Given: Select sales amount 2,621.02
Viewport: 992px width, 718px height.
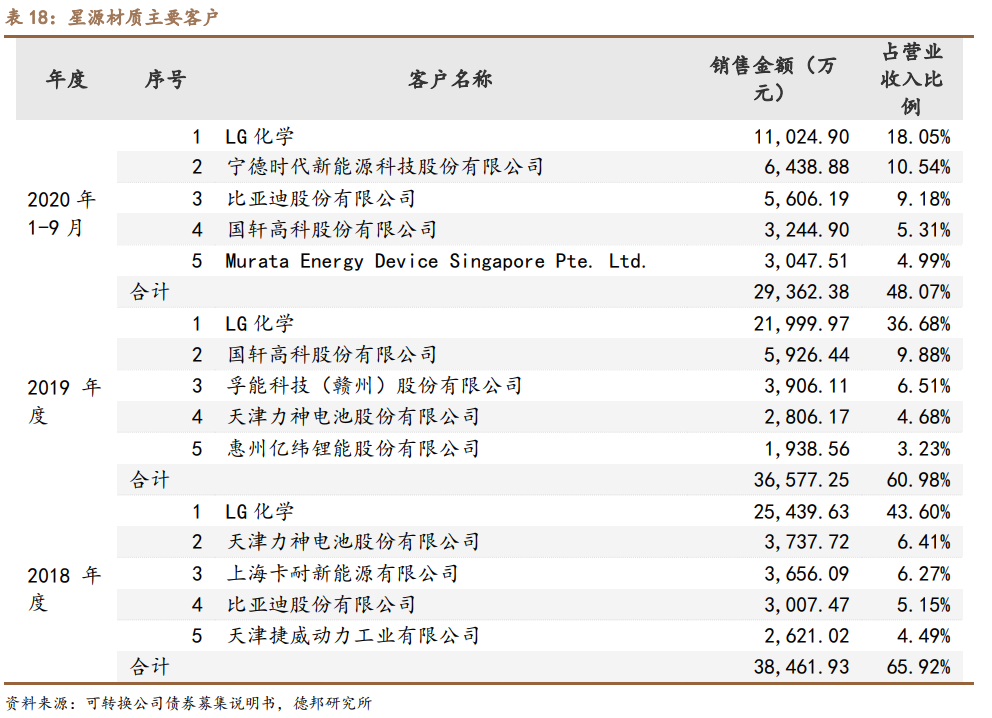Looking at the screenshot, I should pos(806,636).
